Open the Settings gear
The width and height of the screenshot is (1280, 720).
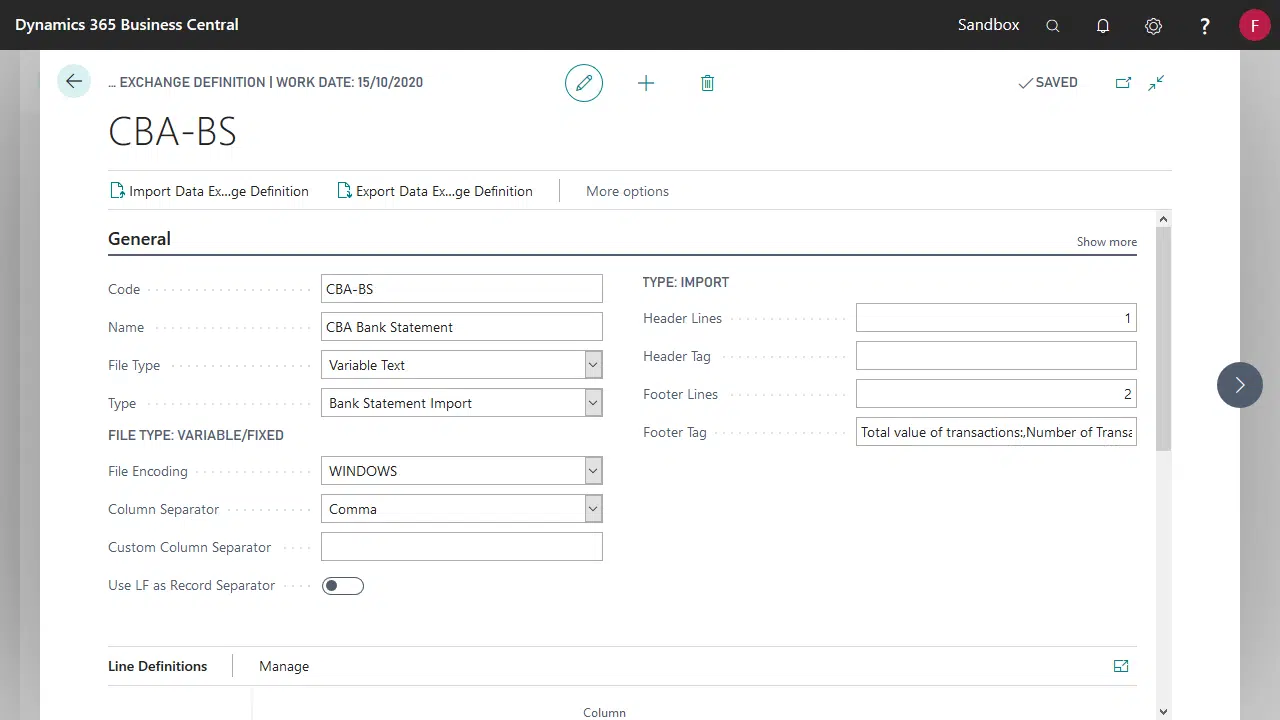1153,26
